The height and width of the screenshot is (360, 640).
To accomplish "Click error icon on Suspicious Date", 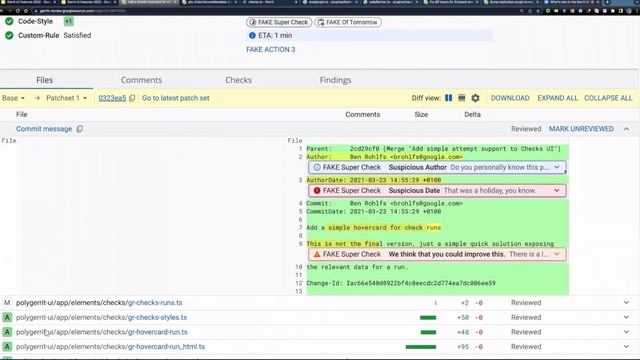I will pos(317,190).
